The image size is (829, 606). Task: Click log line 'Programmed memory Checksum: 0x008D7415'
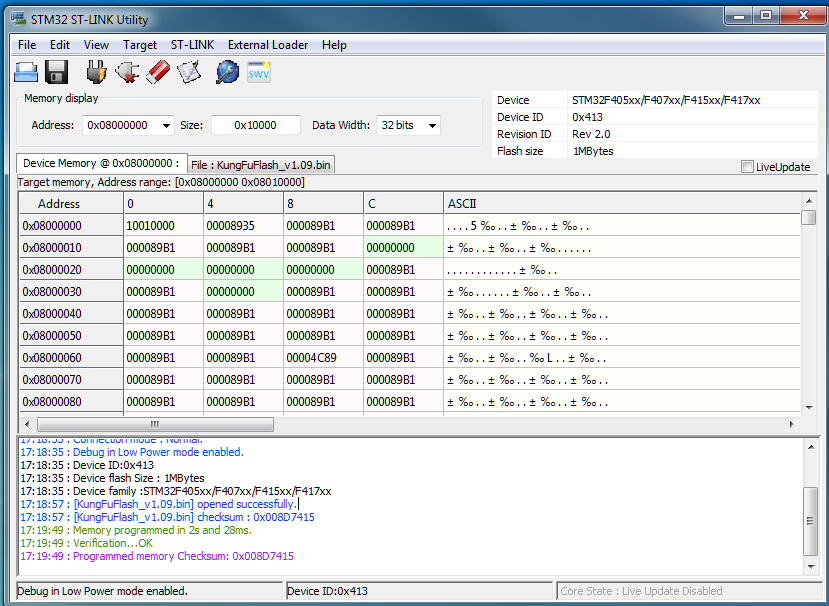[x=156, y=556]
